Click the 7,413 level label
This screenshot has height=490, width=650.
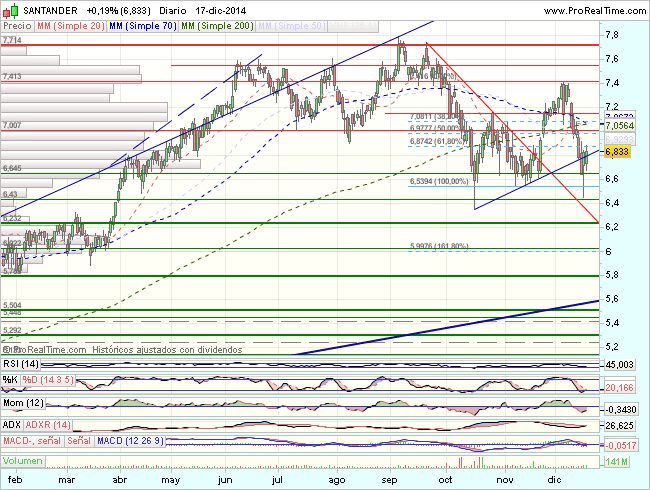click(12, 76)
